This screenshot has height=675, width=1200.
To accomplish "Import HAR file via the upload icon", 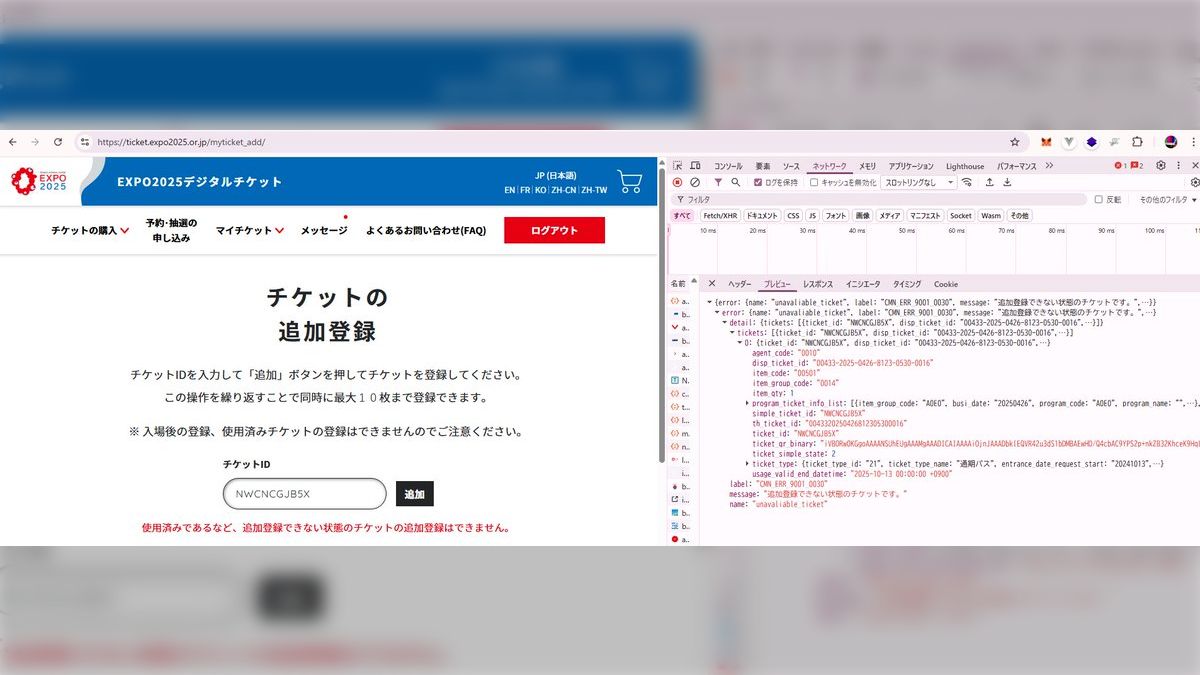I will (x=988, y=182).
